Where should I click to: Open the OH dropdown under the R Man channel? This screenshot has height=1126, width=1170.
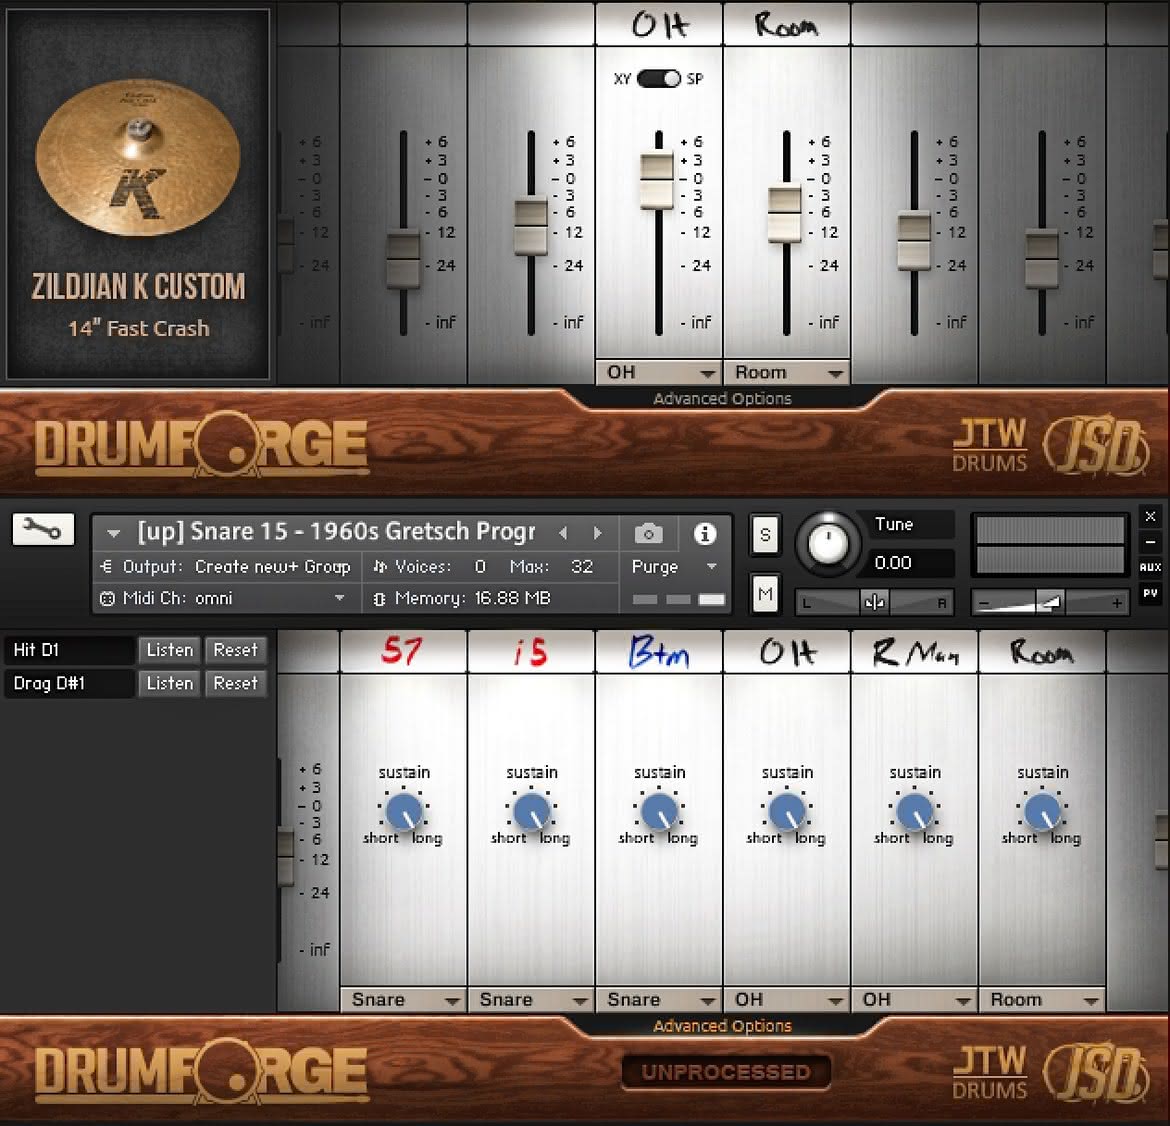pyautogui.click(x=915, y=1000)
